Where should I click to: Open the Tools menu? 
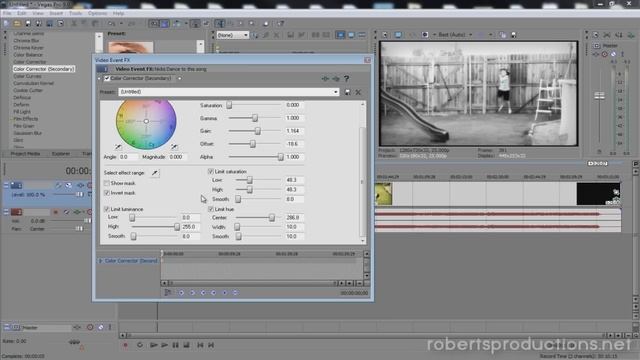(75, 13)
